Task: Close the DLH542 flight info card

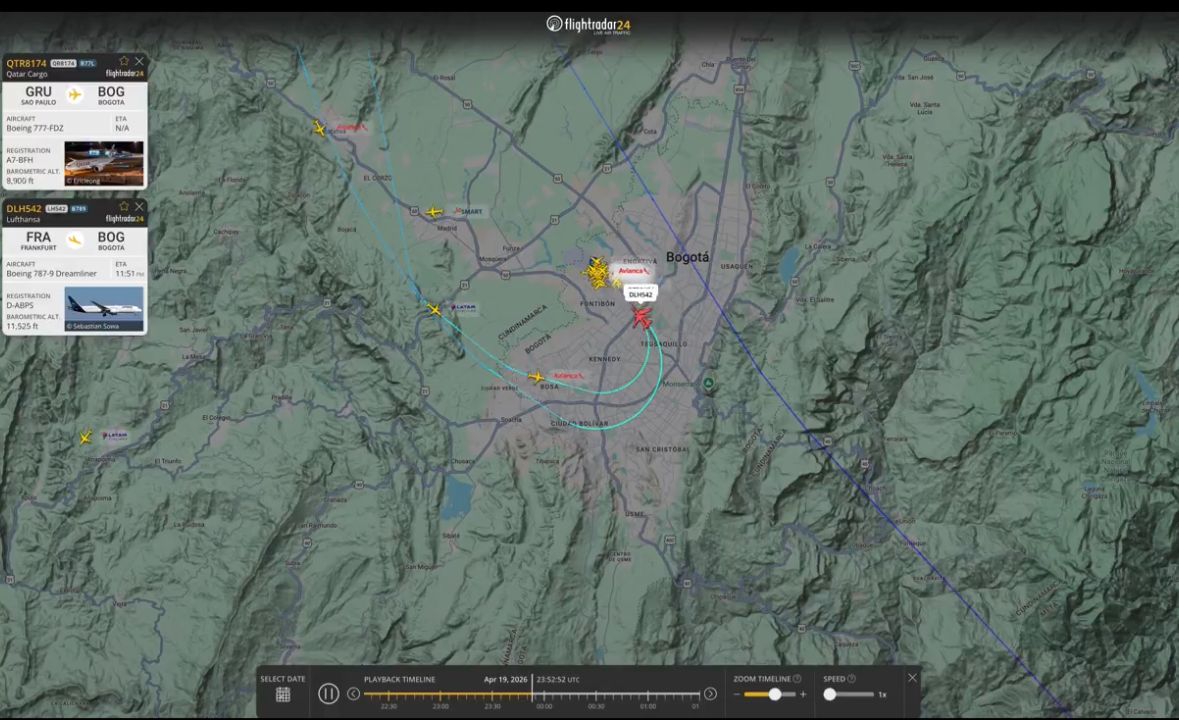Action: [139, 207]
